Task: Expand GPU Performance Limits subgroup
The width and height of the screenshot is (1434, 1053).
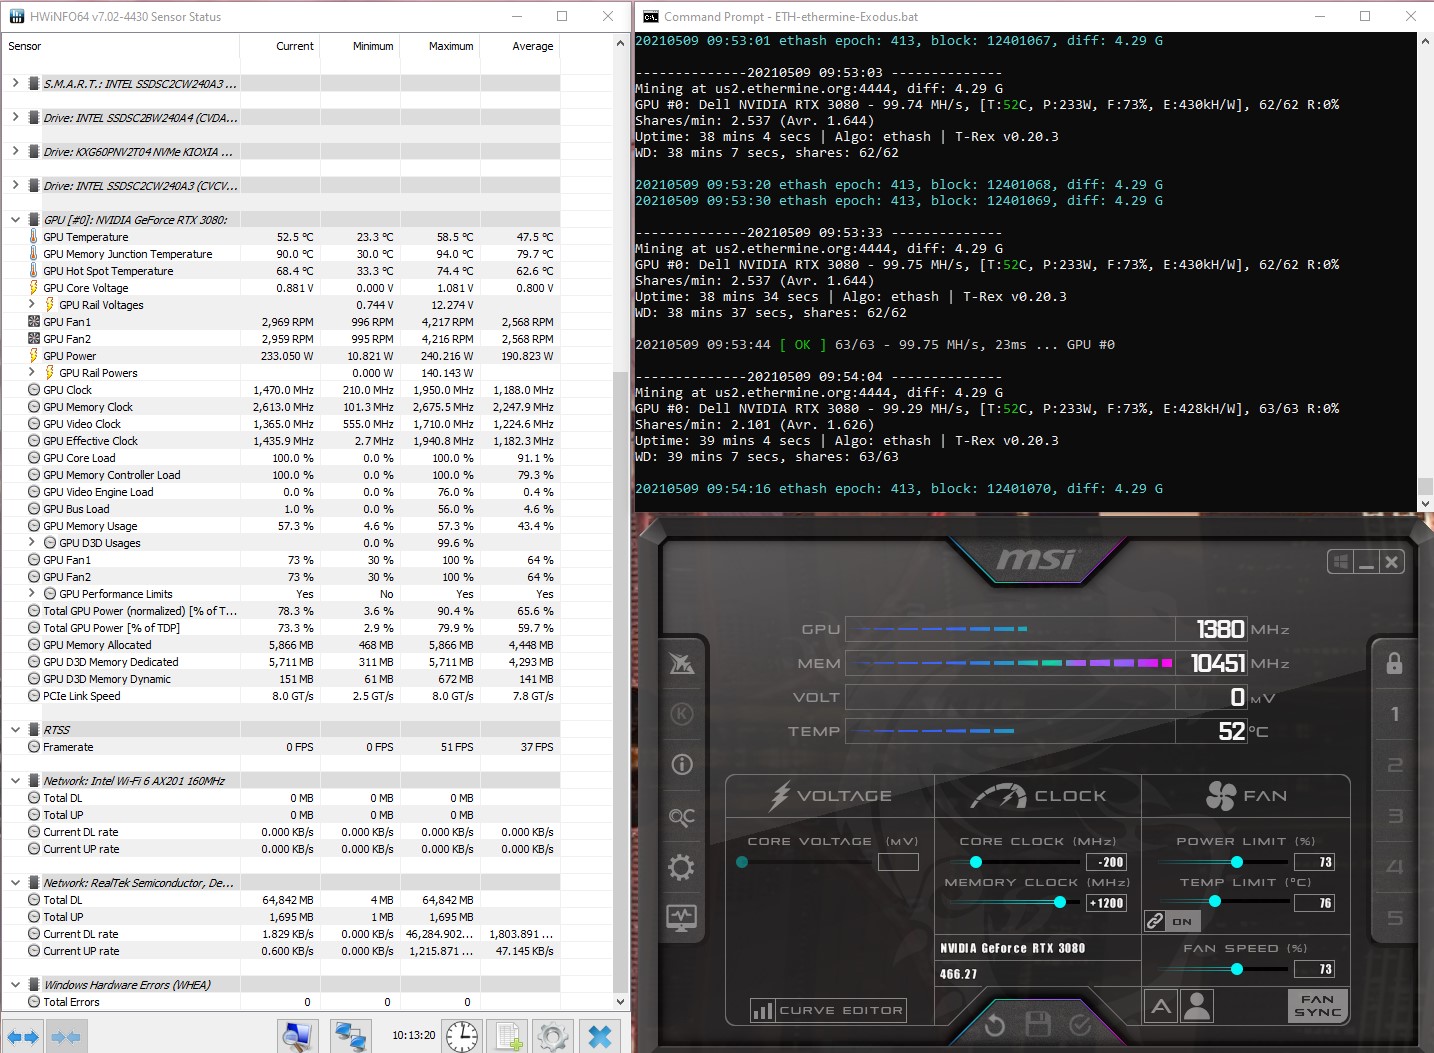Action: [31, 593]
